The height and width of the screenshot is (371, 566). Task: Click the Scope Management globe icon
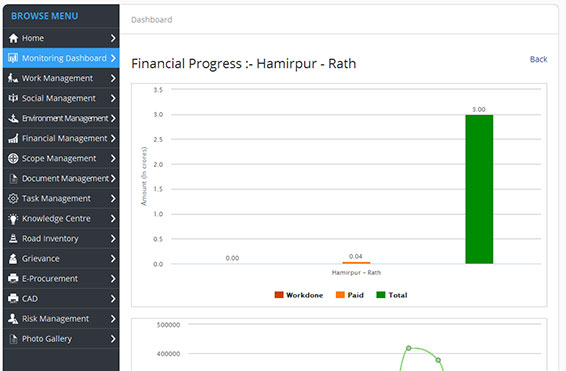pyautogui.click(x=13, y=158)
